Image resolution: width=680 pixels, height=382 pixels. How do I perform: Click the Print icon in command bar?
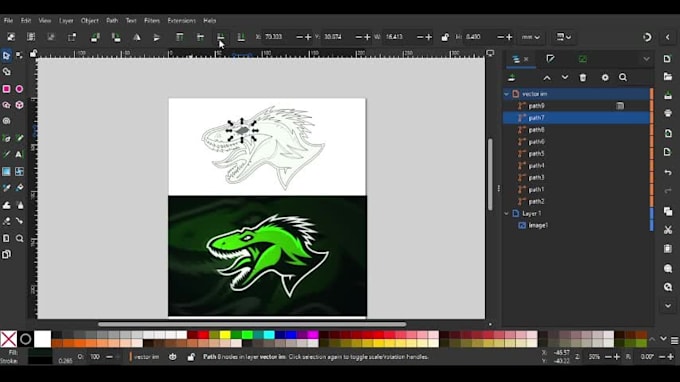(668, 113)
